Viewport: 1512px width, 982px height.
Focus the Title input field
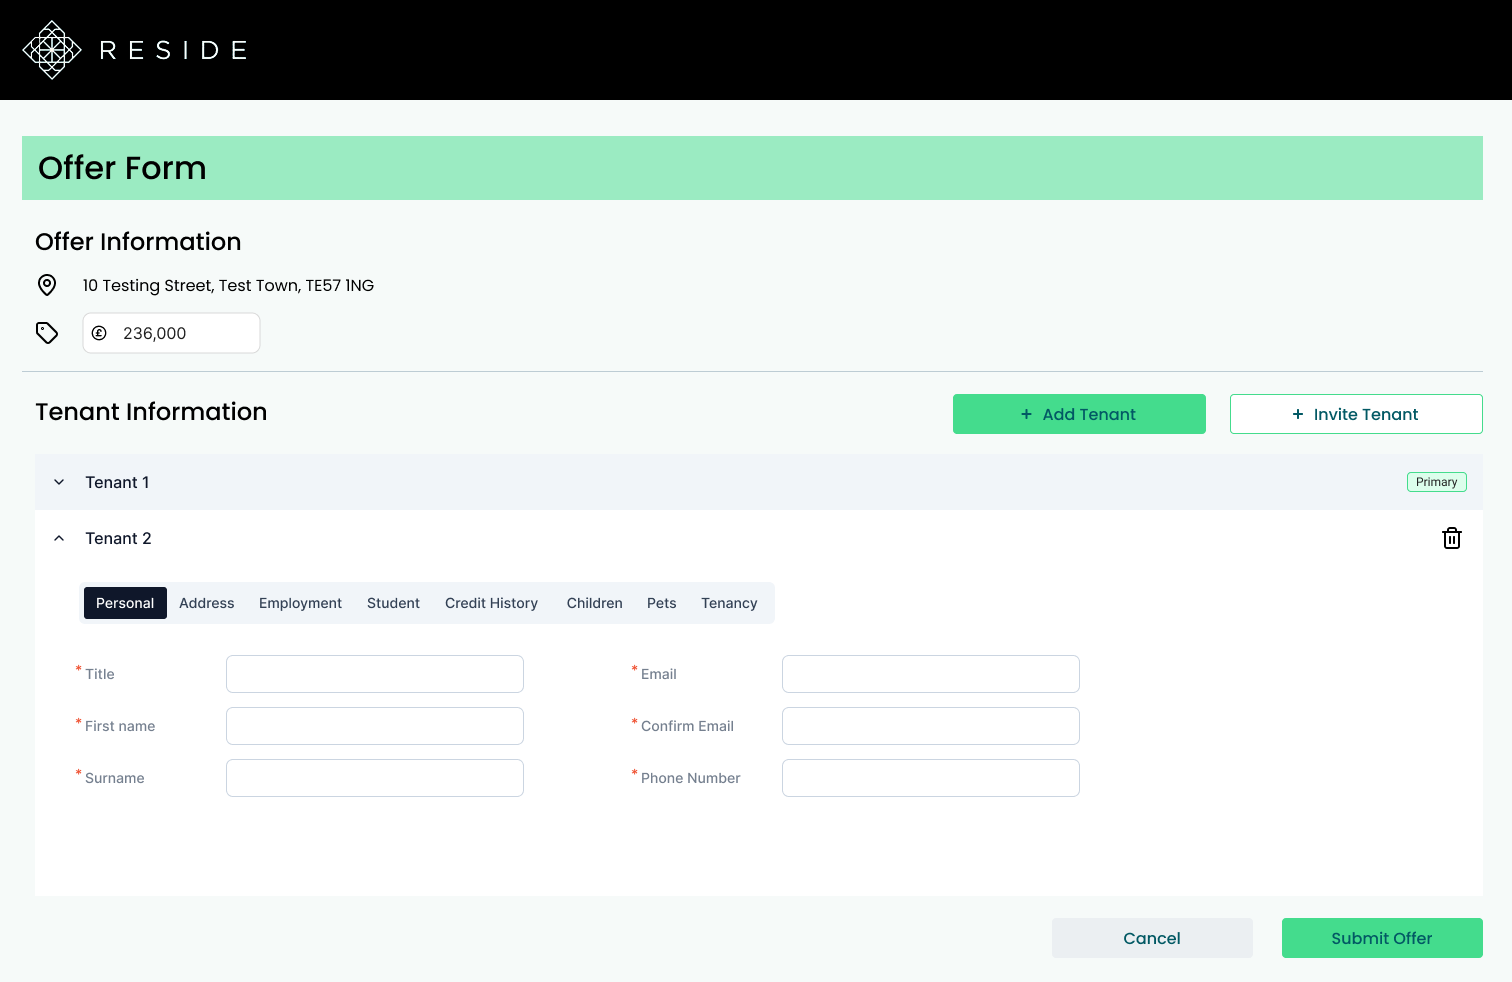click(375, 674)
